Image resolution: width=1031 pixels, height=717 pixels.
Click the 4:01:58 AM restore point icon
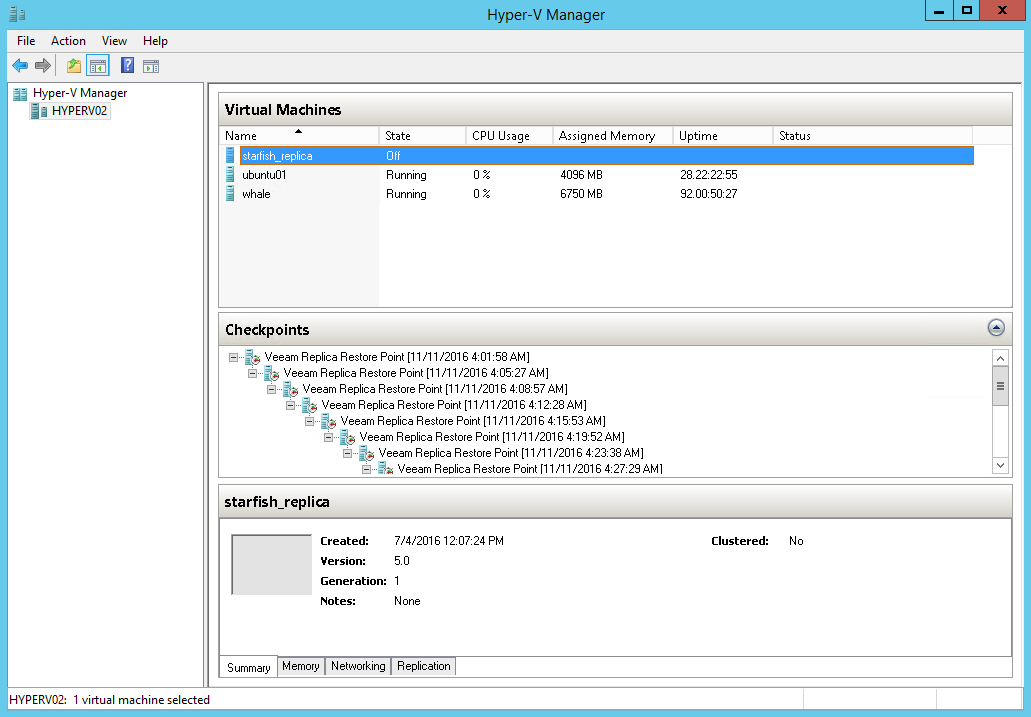252,357
